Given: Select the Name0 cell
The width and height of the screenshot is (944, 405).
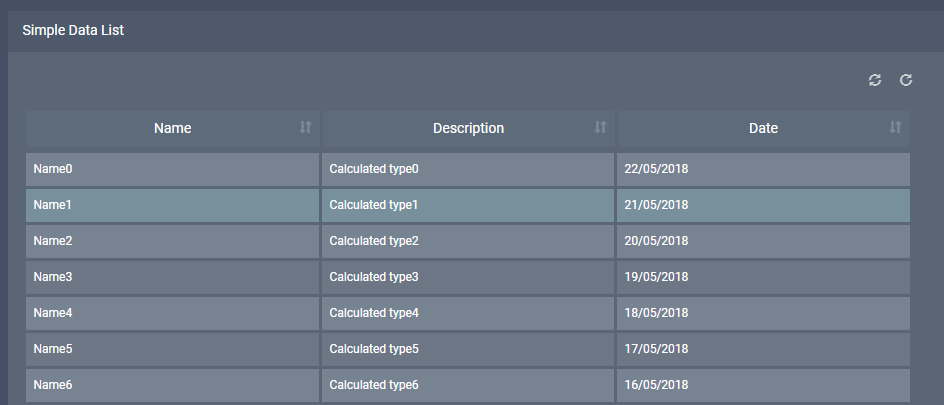Looking at the screenshot, I should (172, 169).
